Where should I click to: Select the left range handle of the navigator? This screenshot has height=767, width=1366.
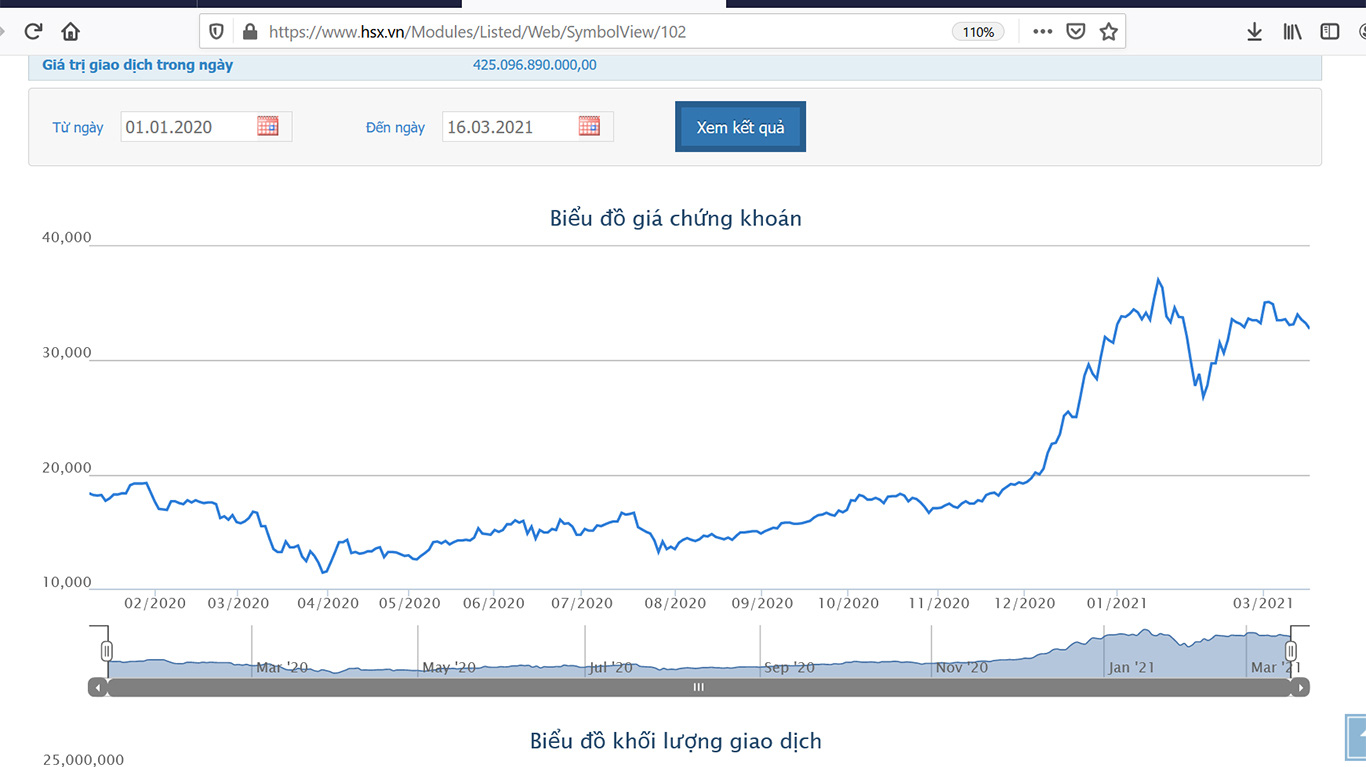(x=107, y=651)
